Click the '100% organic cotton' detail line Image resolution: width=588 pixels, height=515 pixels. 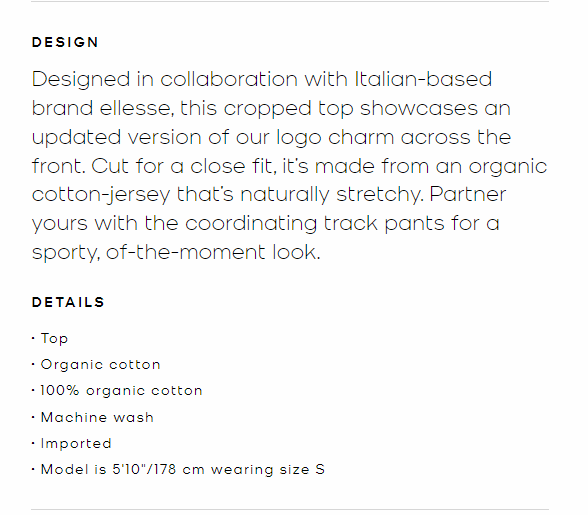click(117, 391)
